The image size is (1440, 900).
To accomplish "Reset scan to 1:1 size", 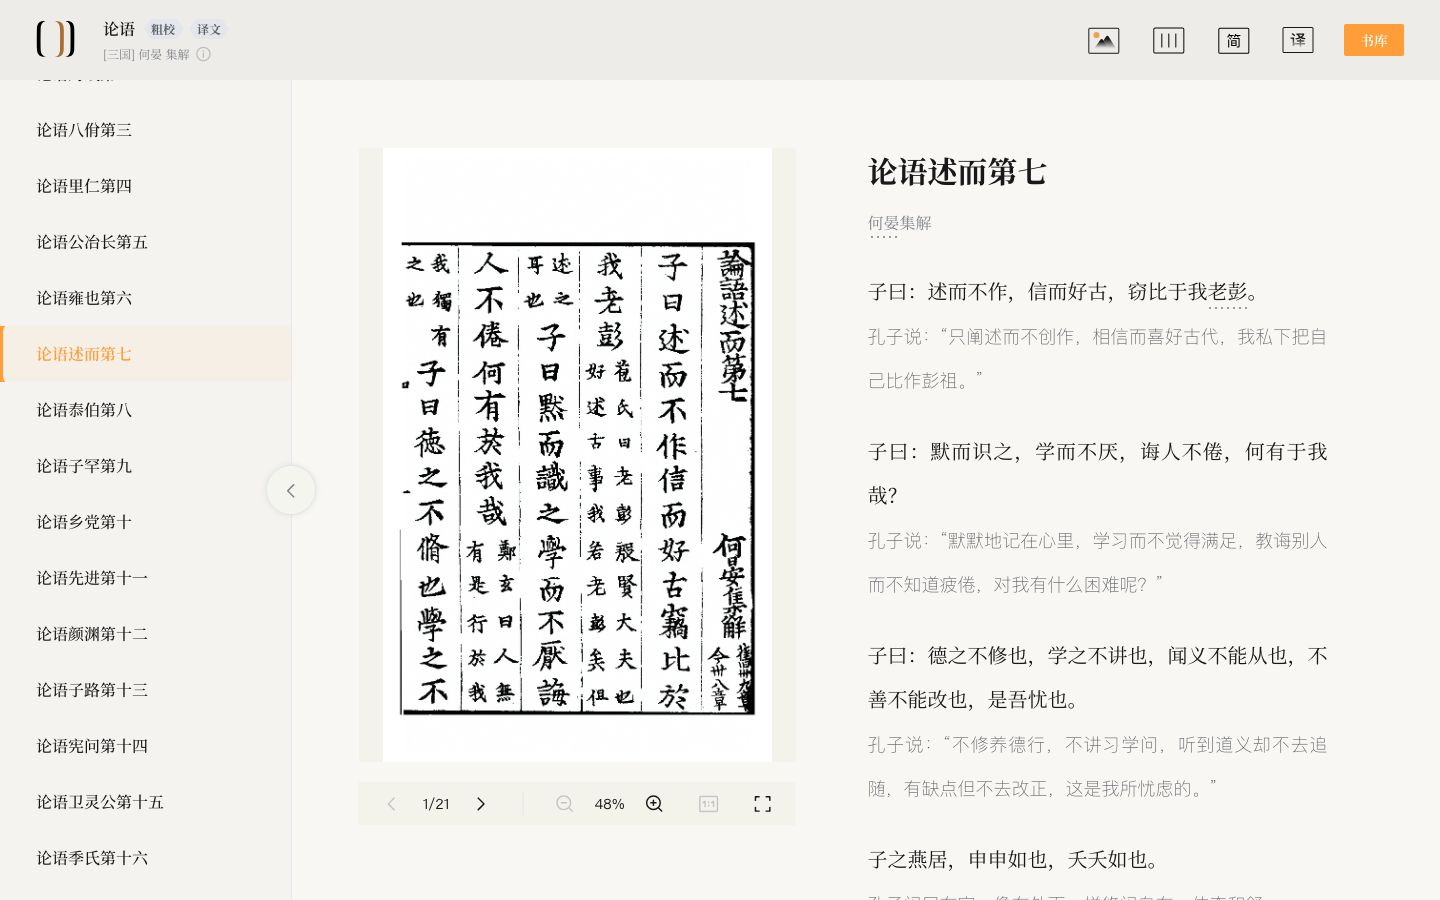I will 708,804.
